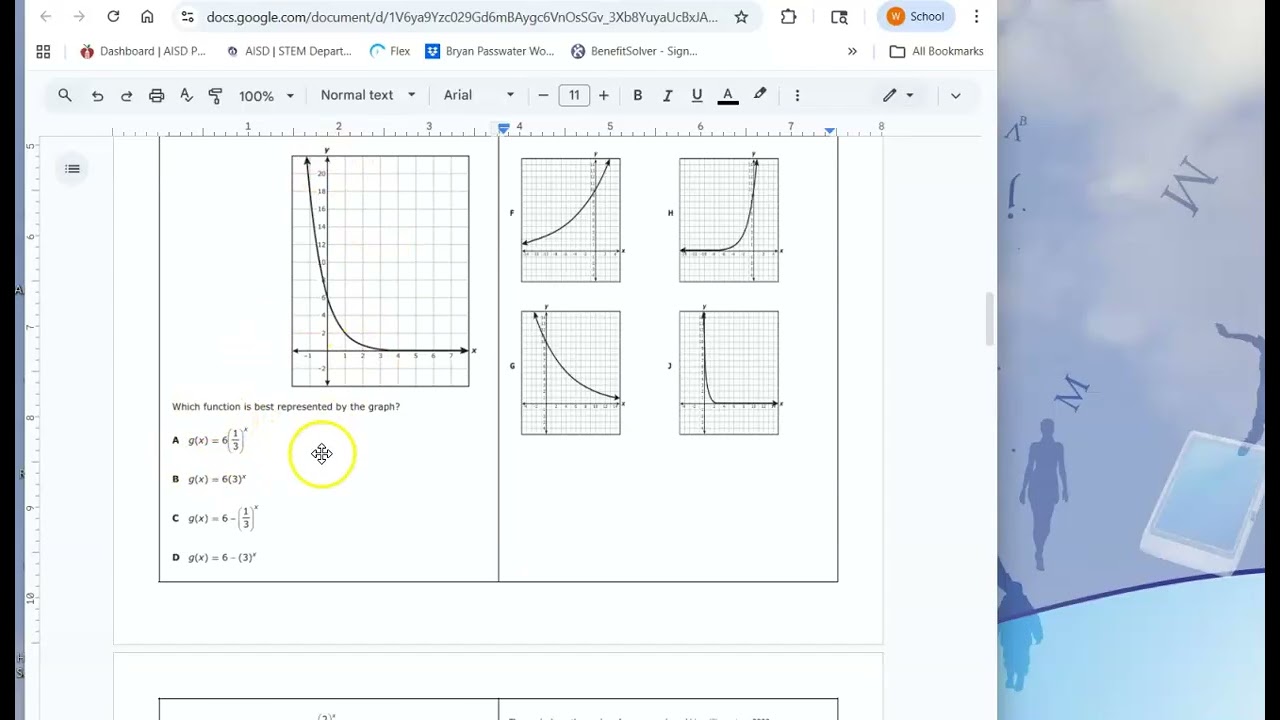Screen dimensions: 1280x720
Task: Click the search magnifier in the Docs toolbar
Action: pyautogui.click(x=65, y=95)
